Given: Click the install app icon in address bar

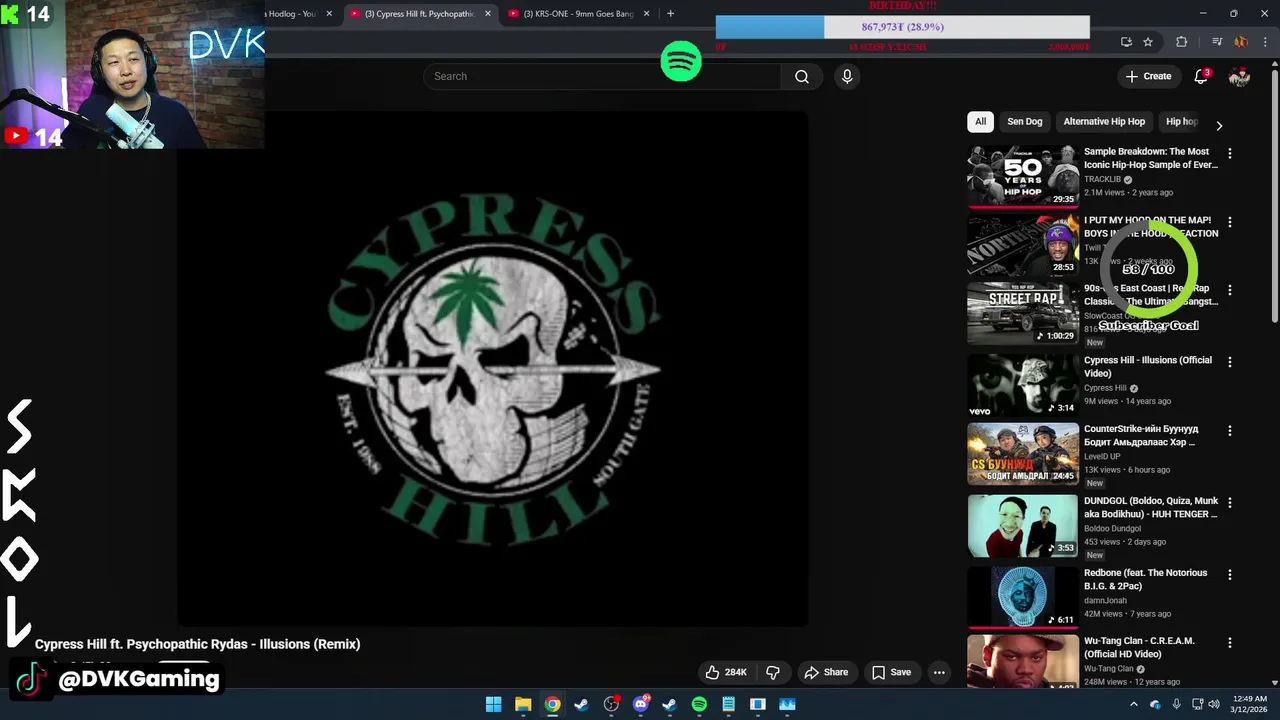Looking at the screenshot, I should [1126, 42].
